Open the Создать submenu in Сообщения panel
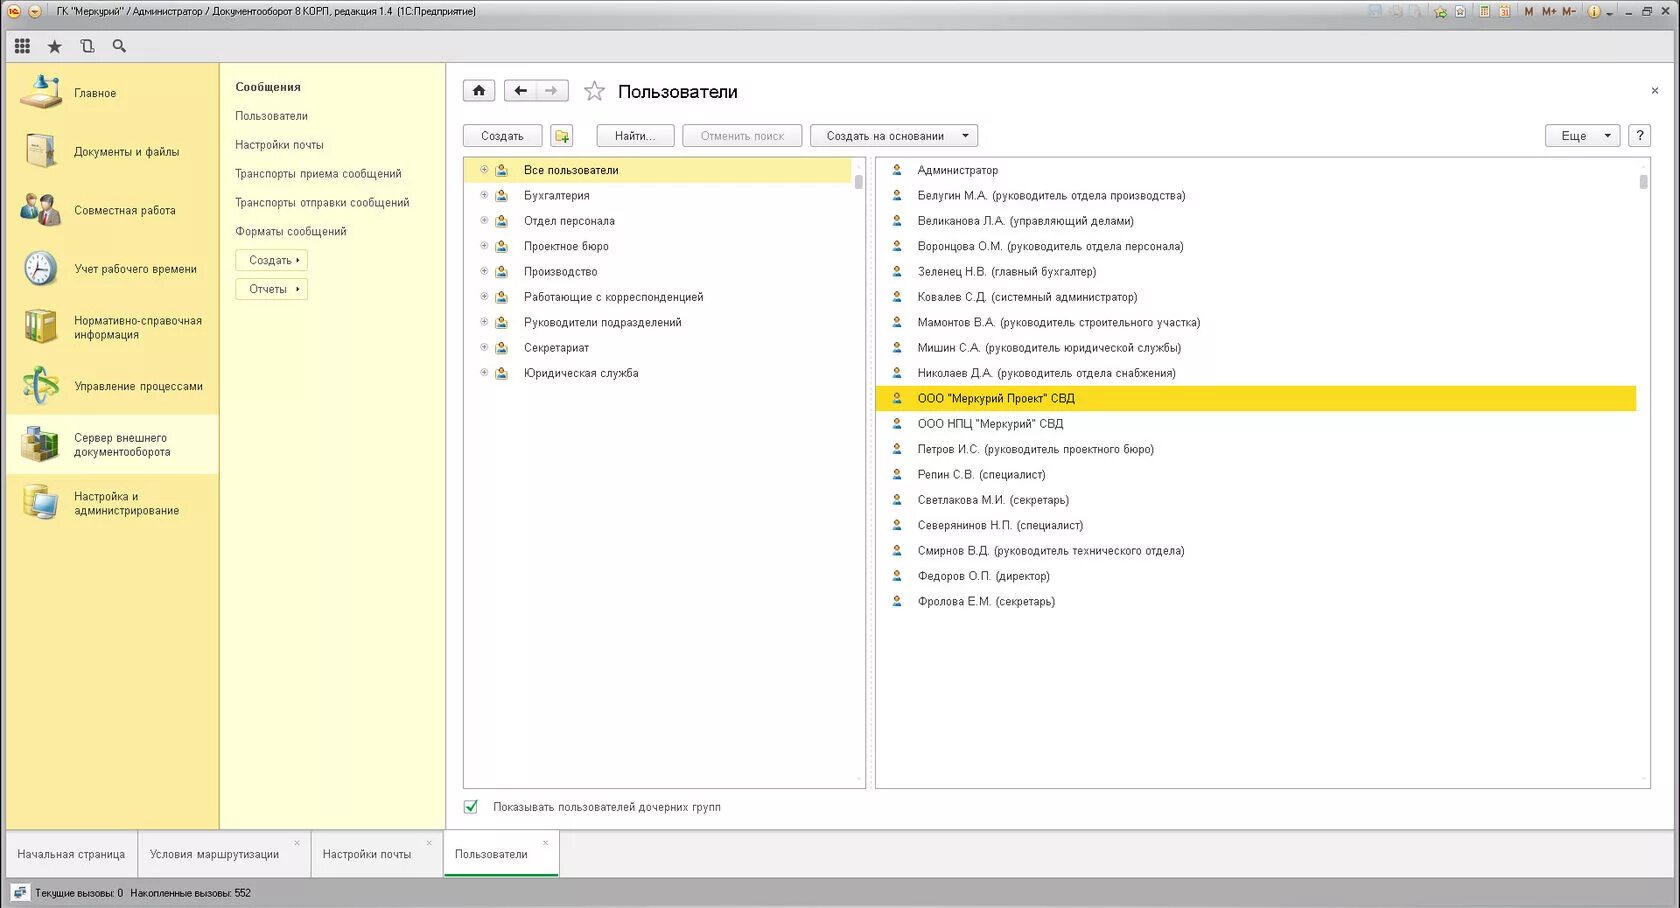Viewport: 1680px width, 908px height. 272,260
